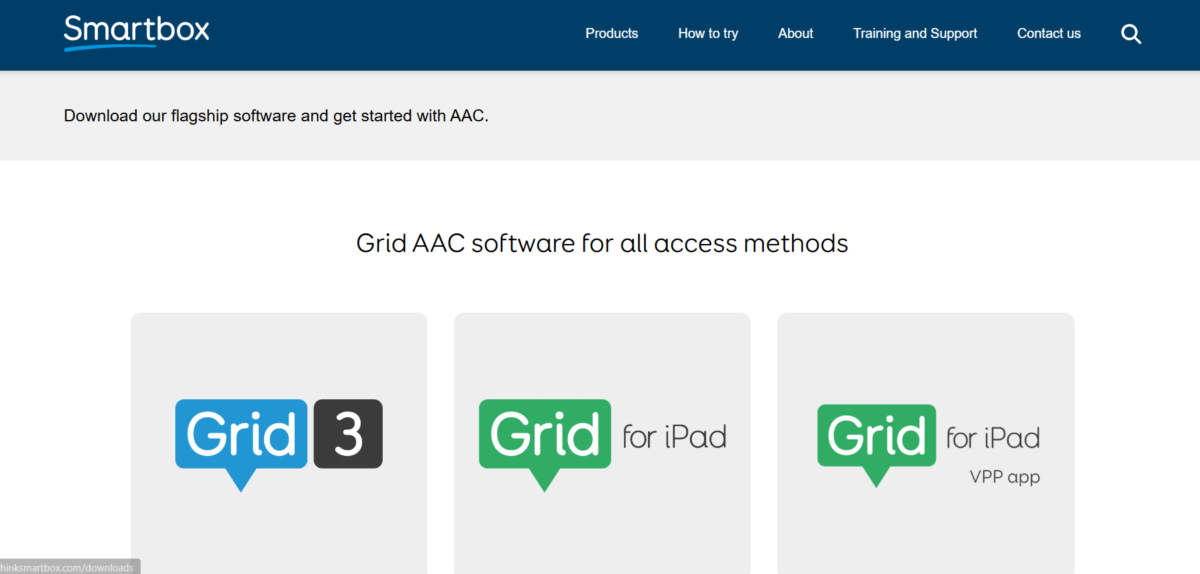Click the dark number 3 badge
Screen dimensions: 1200x574
348,434
